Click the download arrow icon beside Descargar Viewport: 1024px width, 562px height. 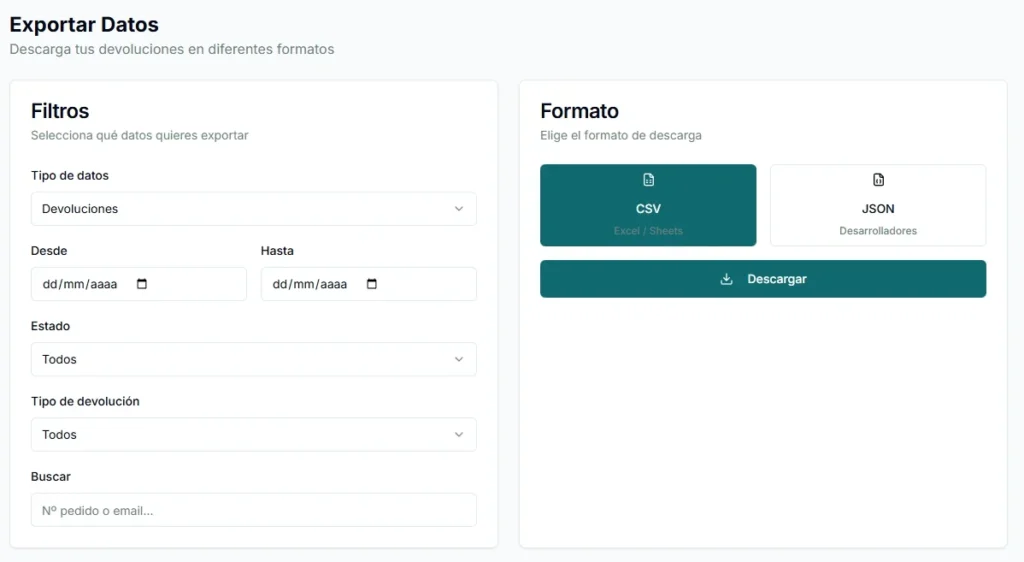tap(727, 279)
